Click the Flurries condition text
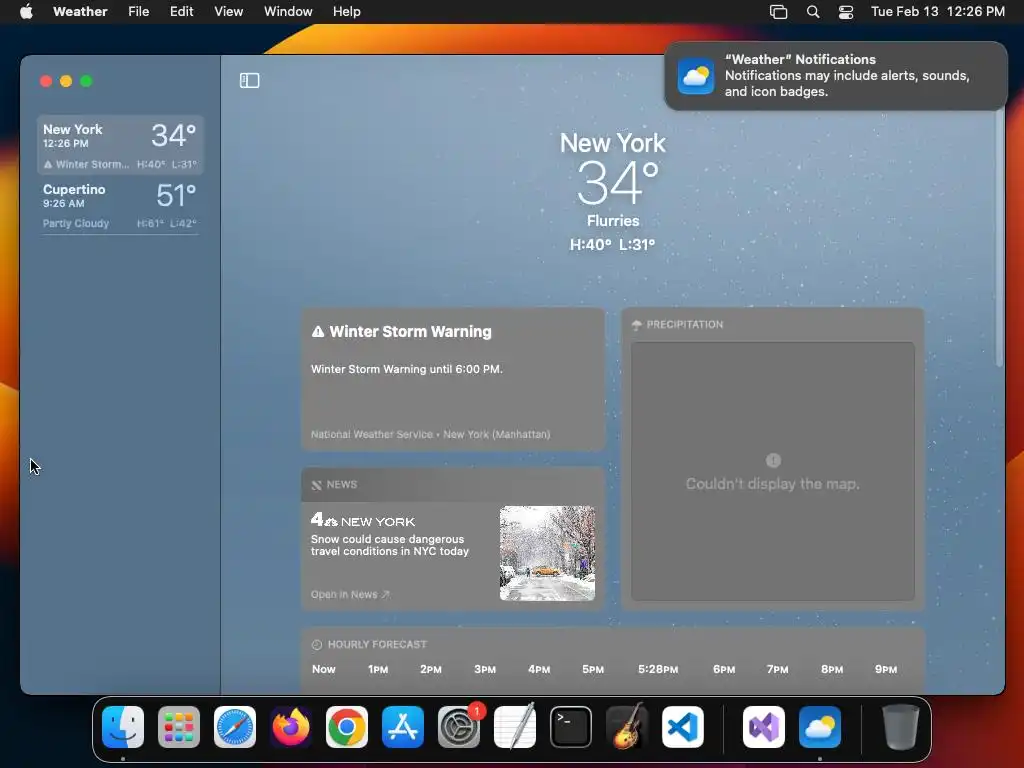Screen dimensions: 1024x768 coord(613,221)
